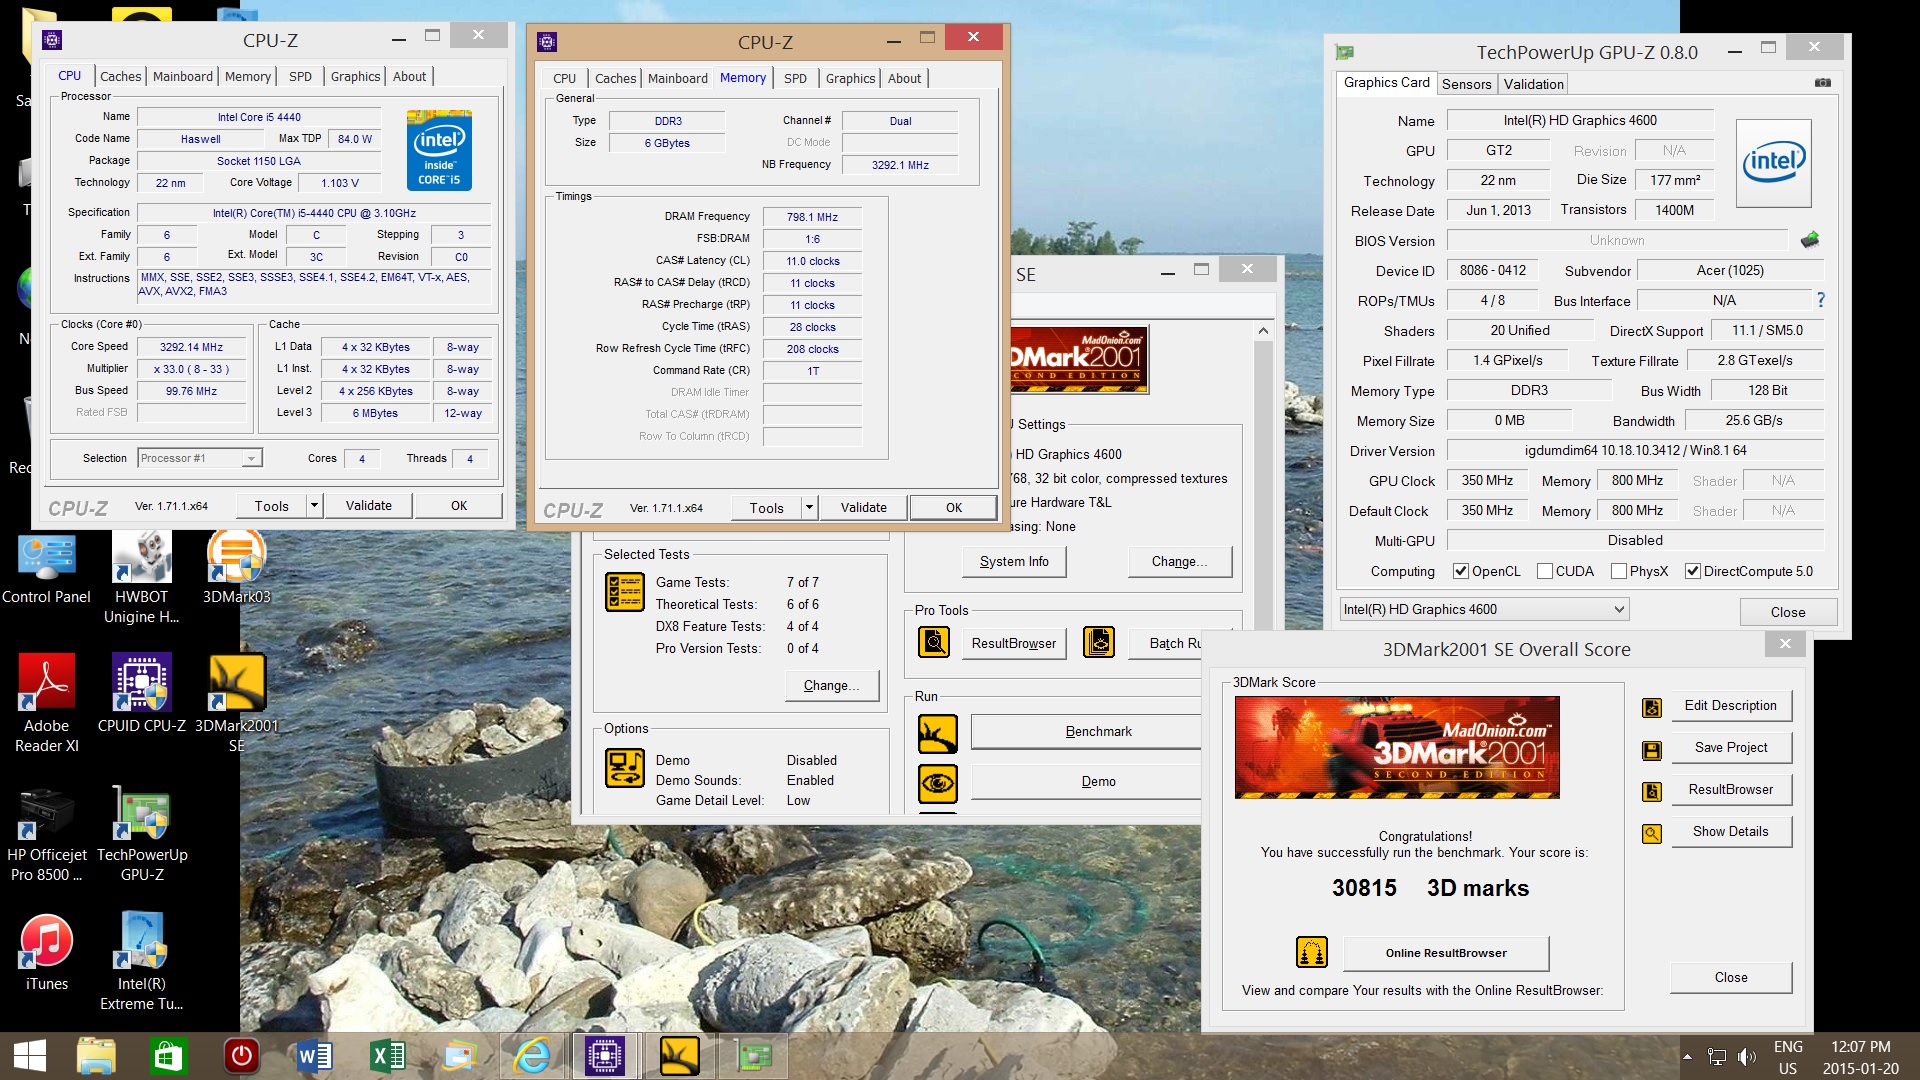Open HWBOT Unigine Heaven desktop shortcut
This screenshot has height=1080, width=1920.
[x=141, y=577]
